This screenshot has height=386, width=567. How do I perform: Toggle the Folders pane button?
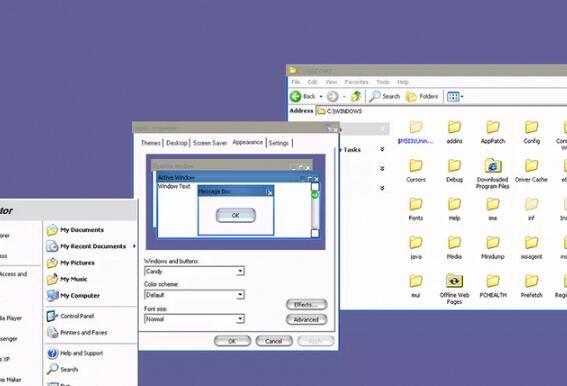[x=422, y=97]
